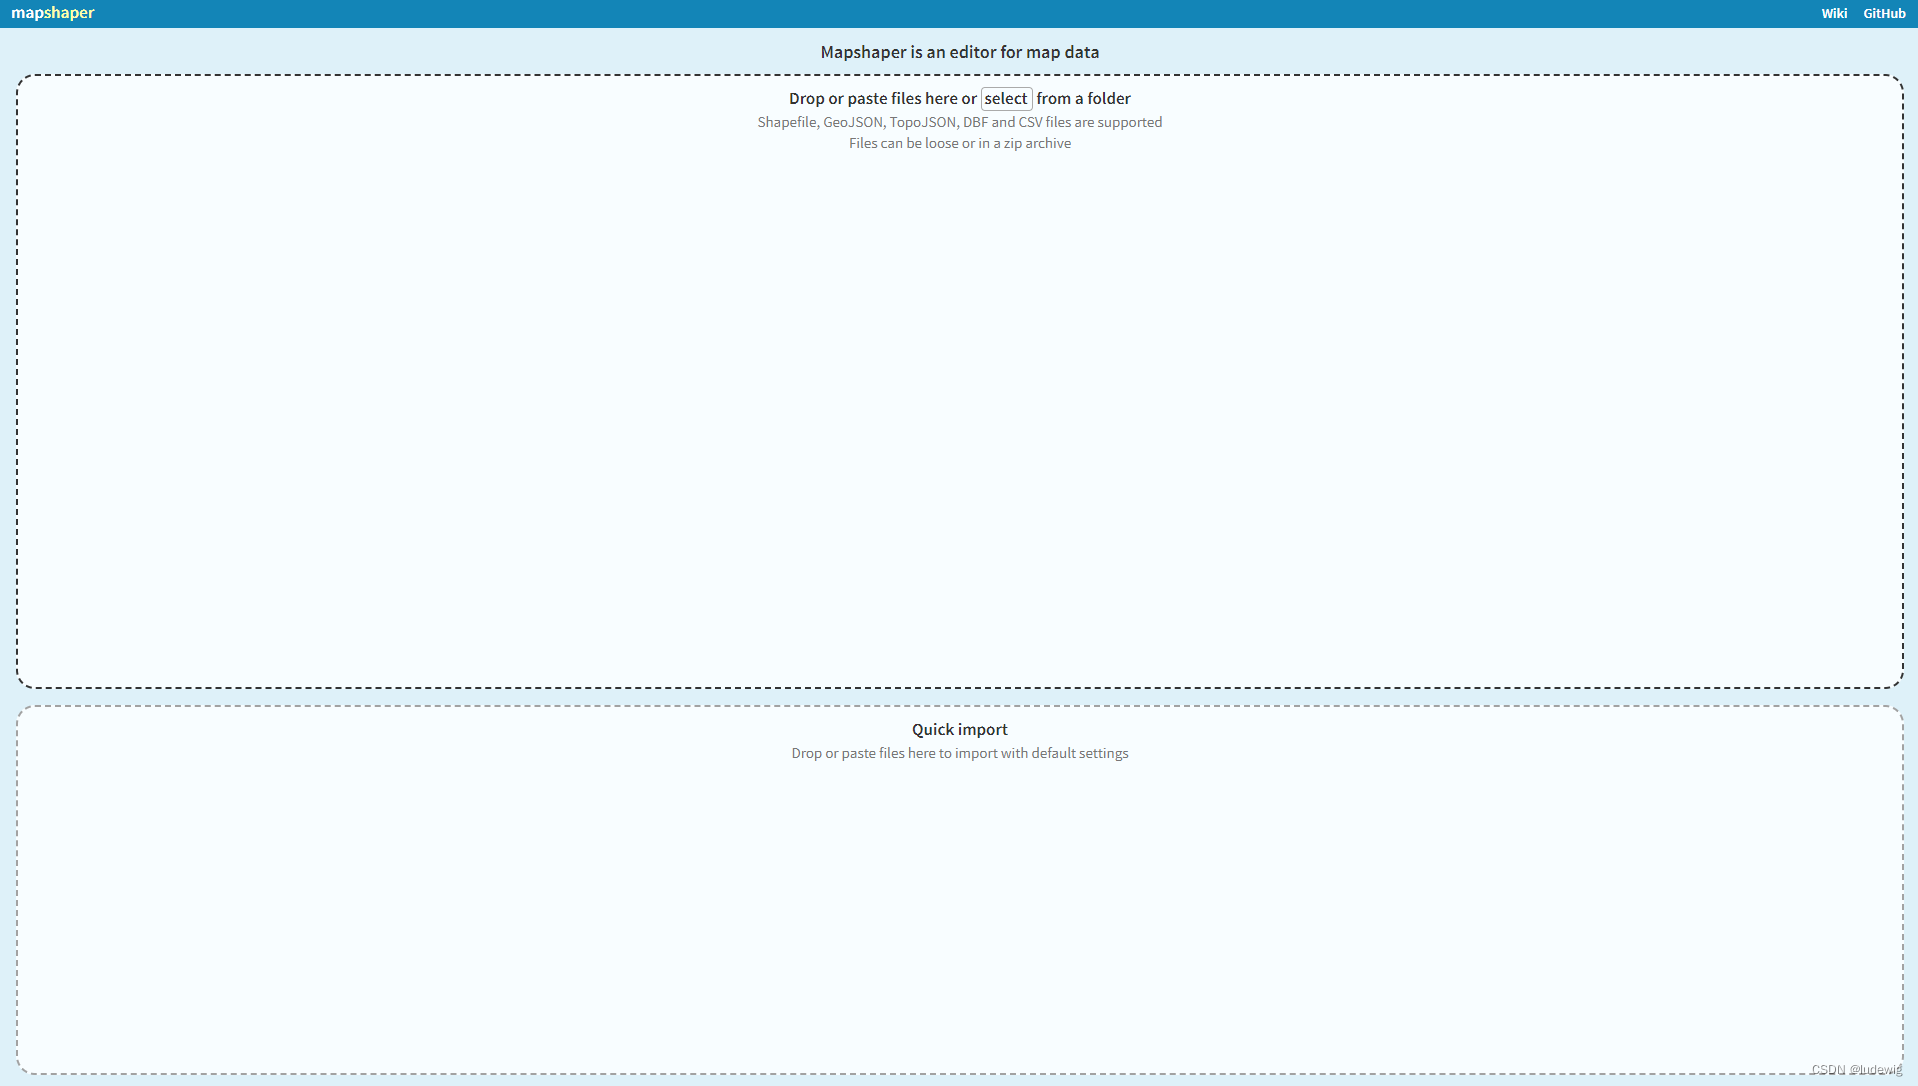1918x1086 pixels.
Task: Click text 'Shapefile, GeoJSON, TopoJSON, DBF and CSV files are supported'
Action: pos(960,122)
